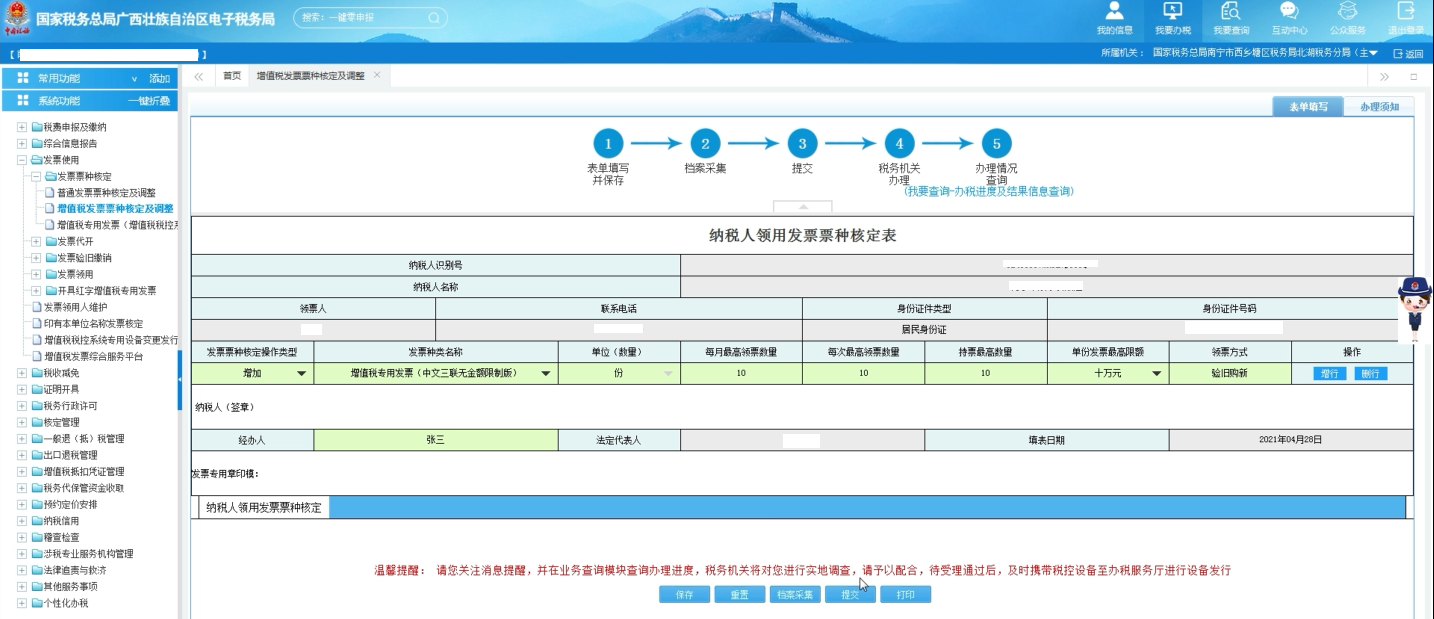Click the 增行 add row button
This screenshot has height=619, width=1434.
[1329, 373]
